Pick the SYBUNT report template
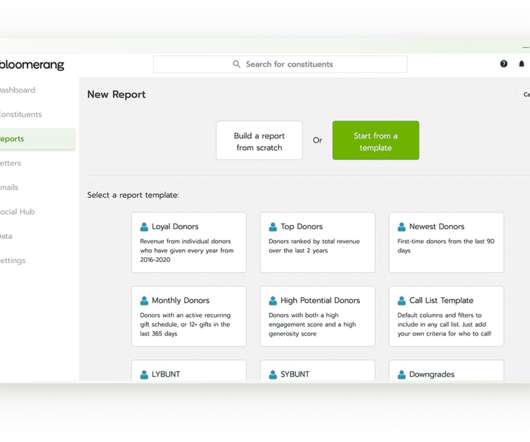The image size is (530, 442). pyautogui.click(x=317, y=372)
